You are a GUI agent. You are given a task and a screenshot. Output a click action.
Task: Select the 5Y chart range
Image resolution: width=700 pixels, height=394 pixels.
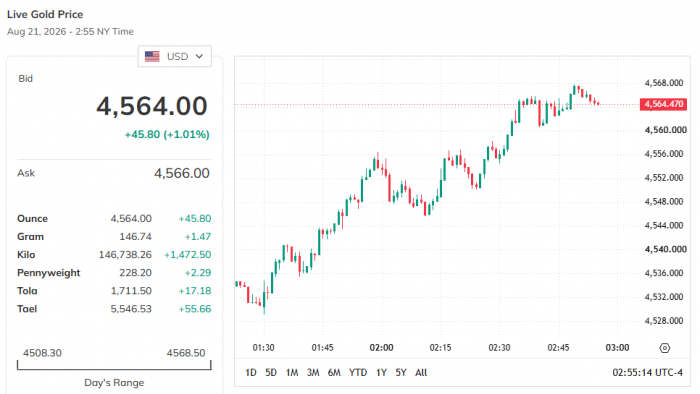tap(401, 373)
